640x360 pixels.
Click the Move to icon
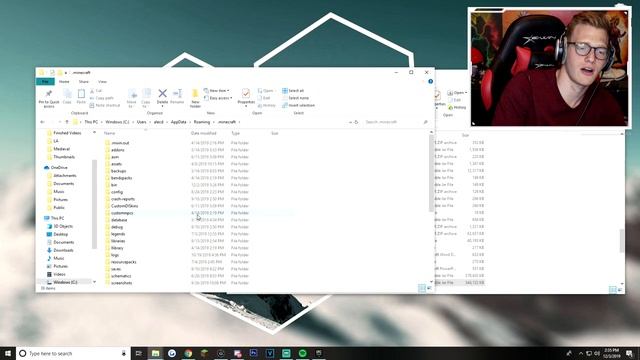coord(132,94)
